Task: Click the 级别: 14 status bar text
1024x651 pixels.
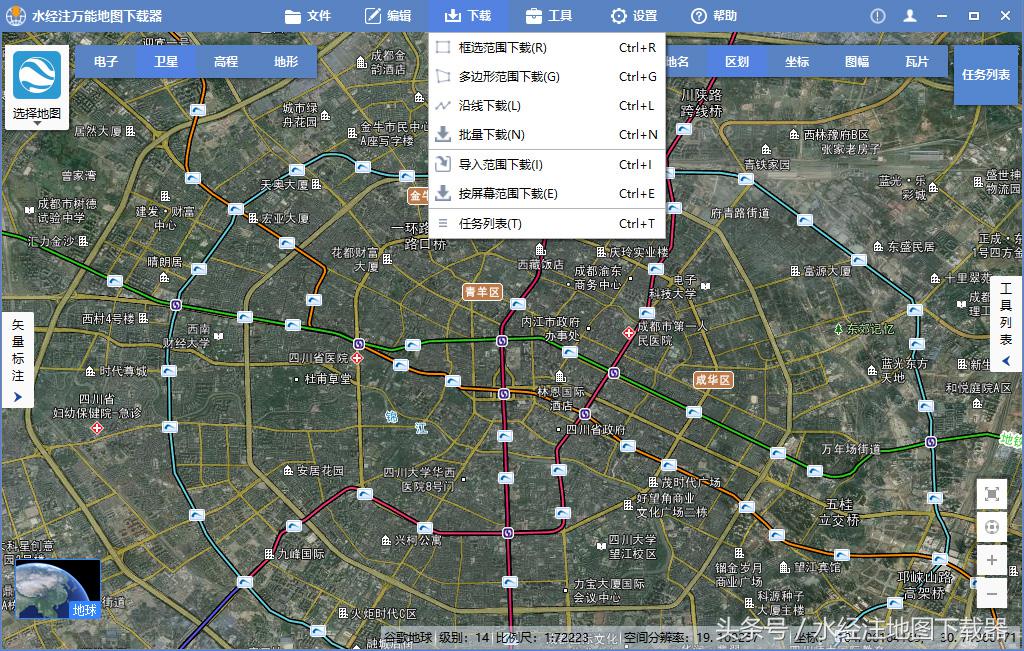Action: pyautogui.click(x=464, y=637)
